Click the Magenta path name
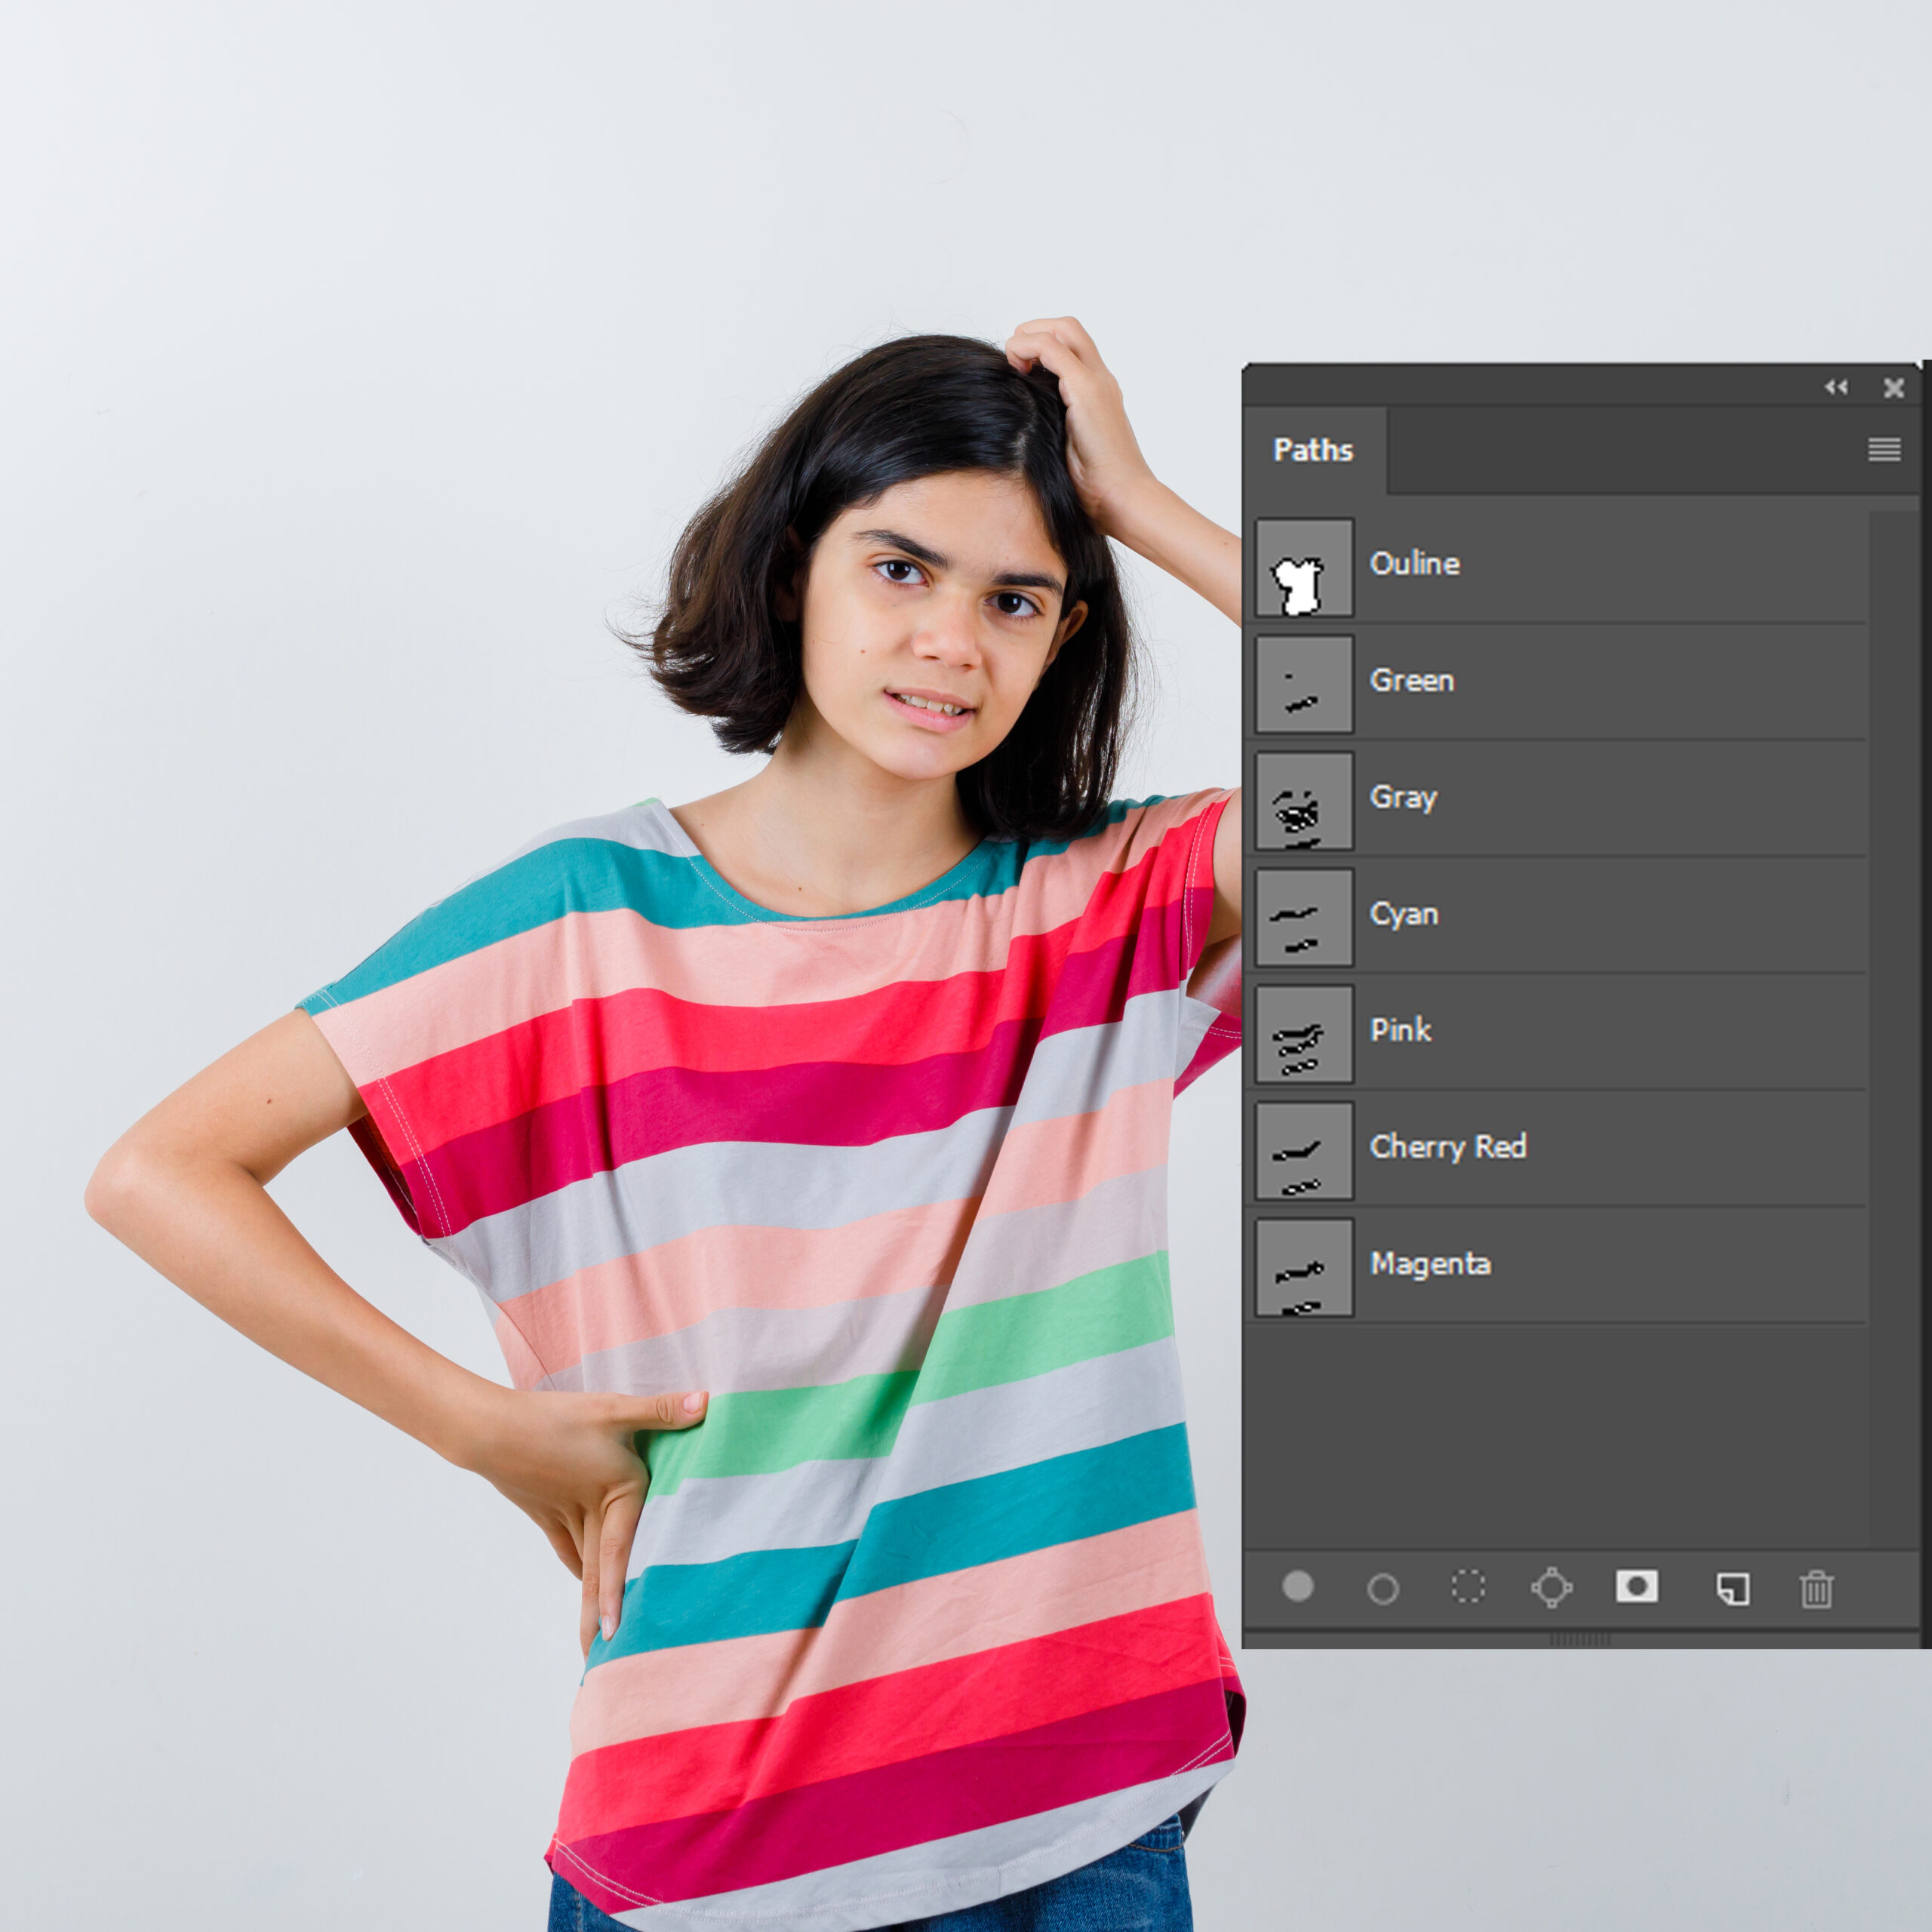This screenshot has width=1932, height=1932. click(1430, 1263)
